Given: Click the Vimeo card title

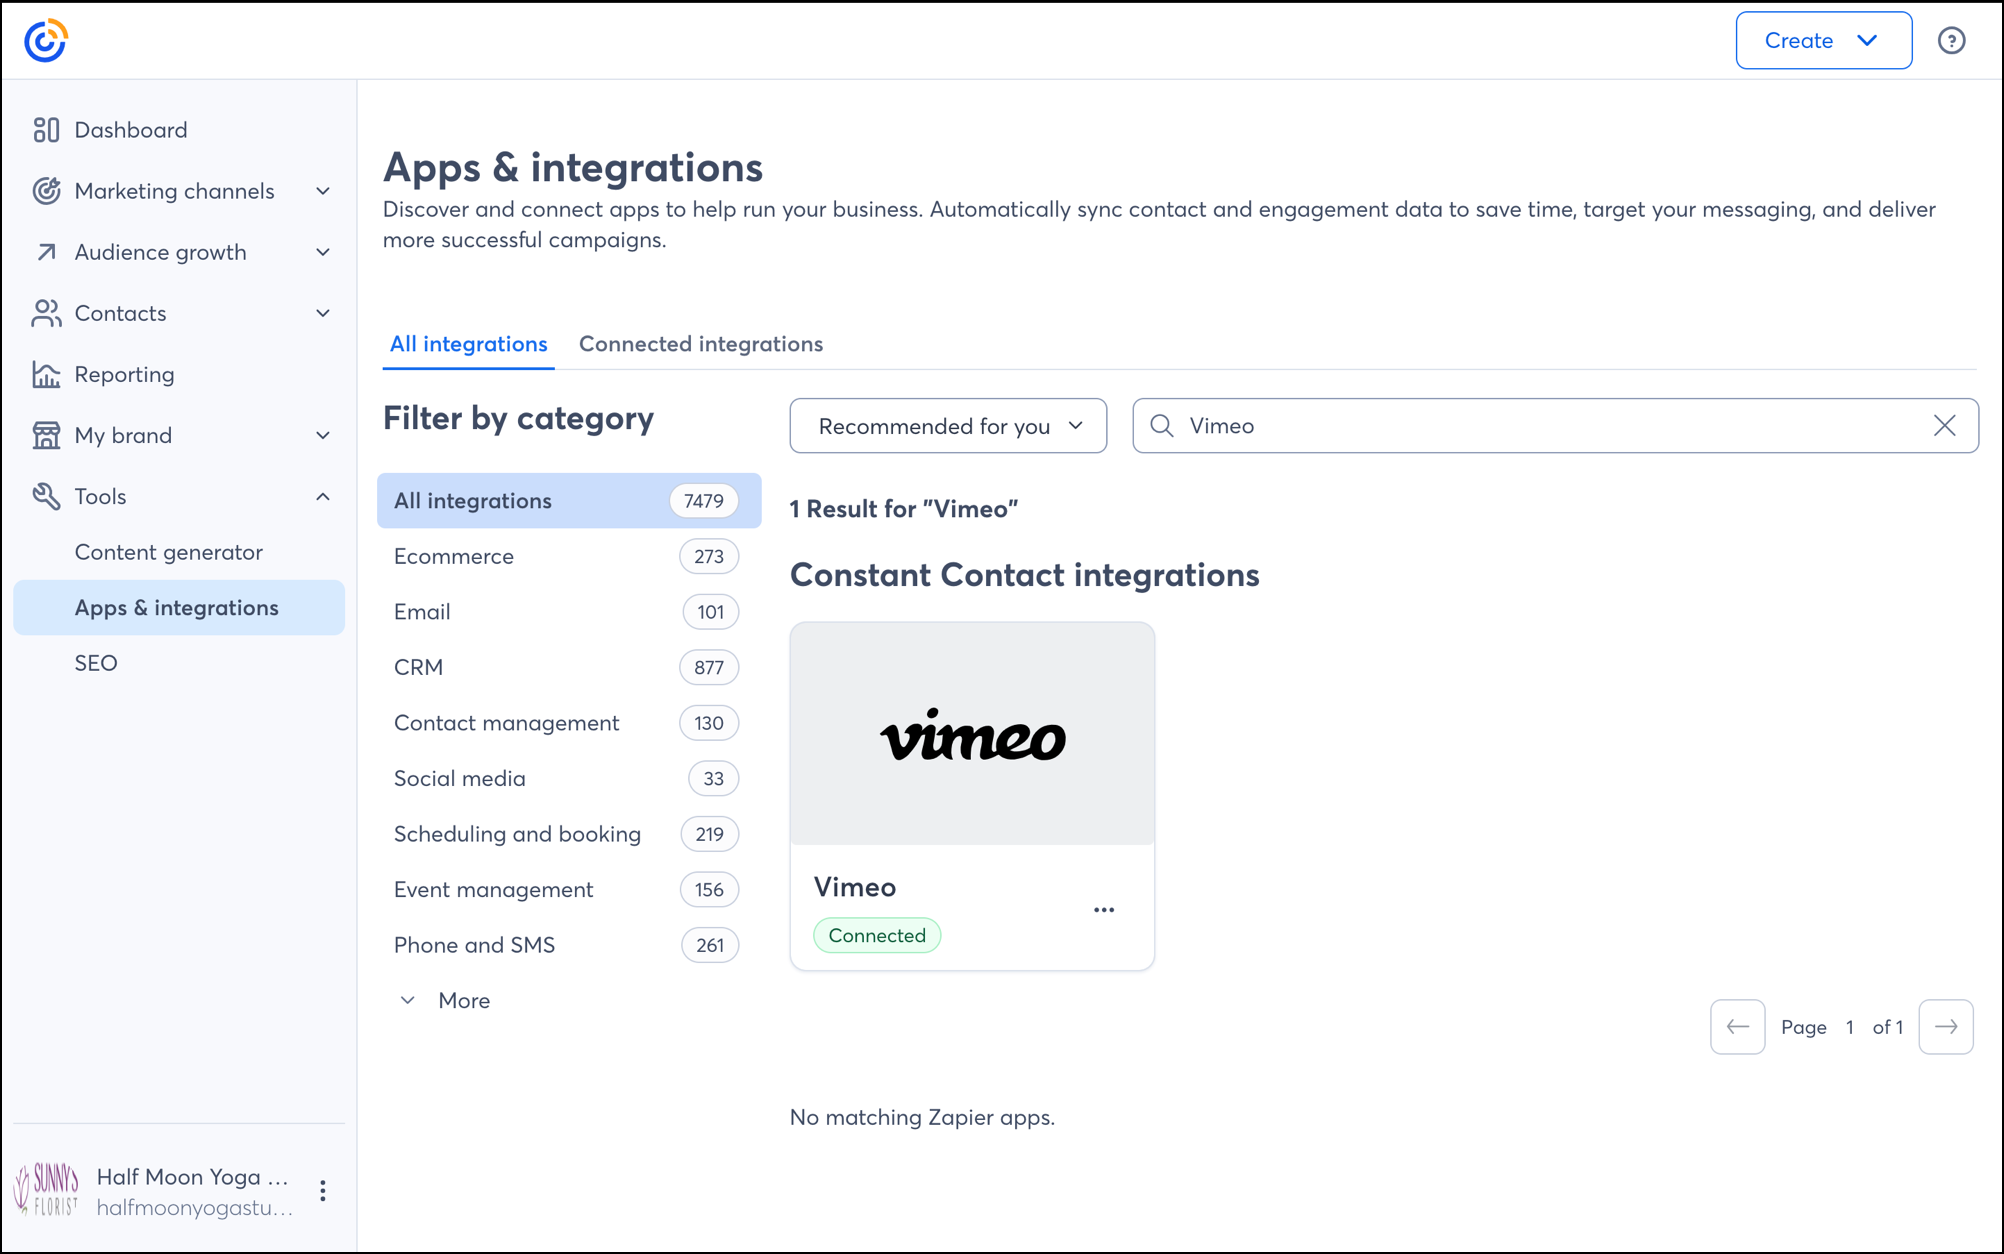Looking at the screenshot, I should click(x=855, y=887).
